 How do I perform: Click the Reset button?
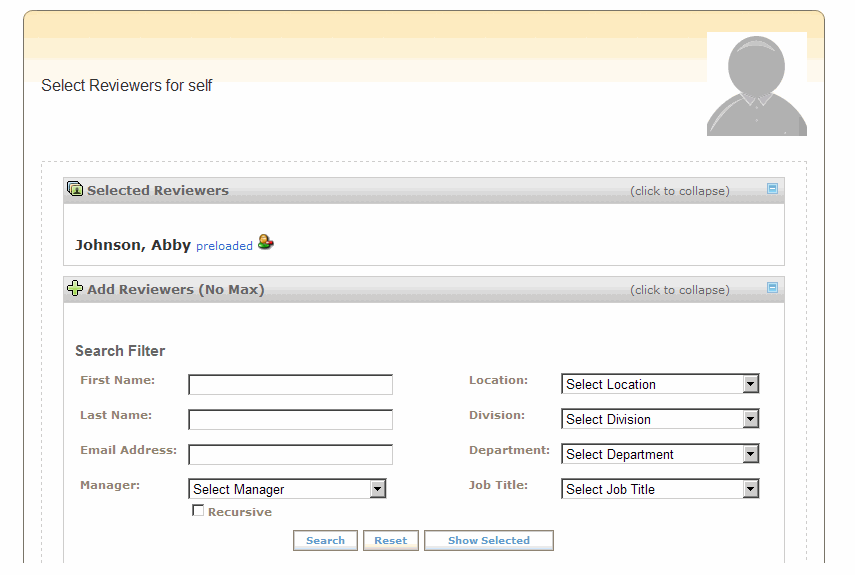[390, 540]
